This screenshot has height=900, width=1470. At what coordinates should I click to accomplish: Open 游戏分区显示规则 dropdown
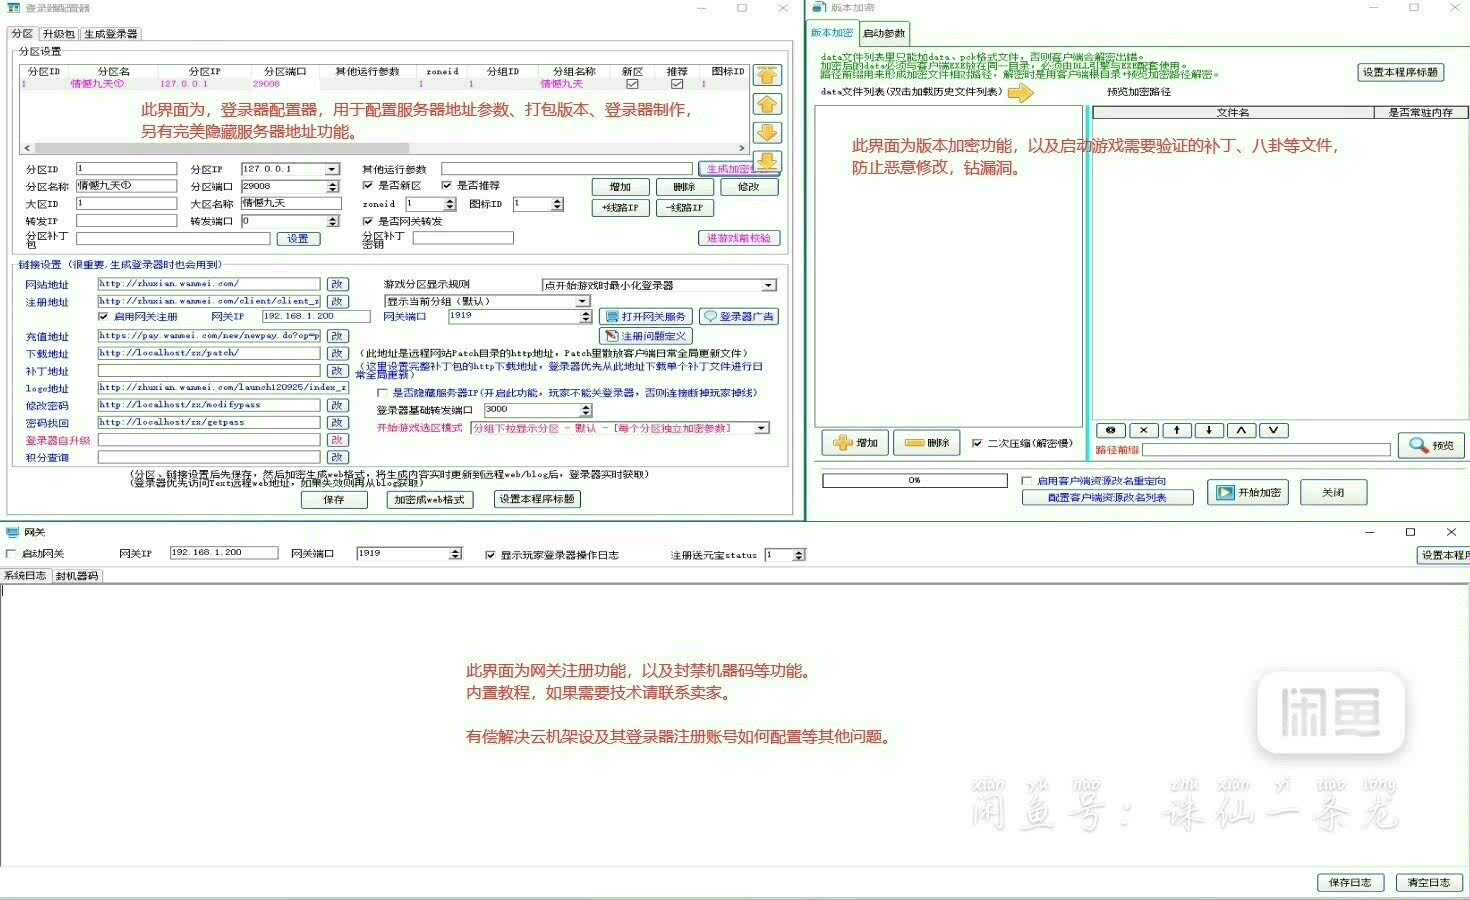[768, 285]
